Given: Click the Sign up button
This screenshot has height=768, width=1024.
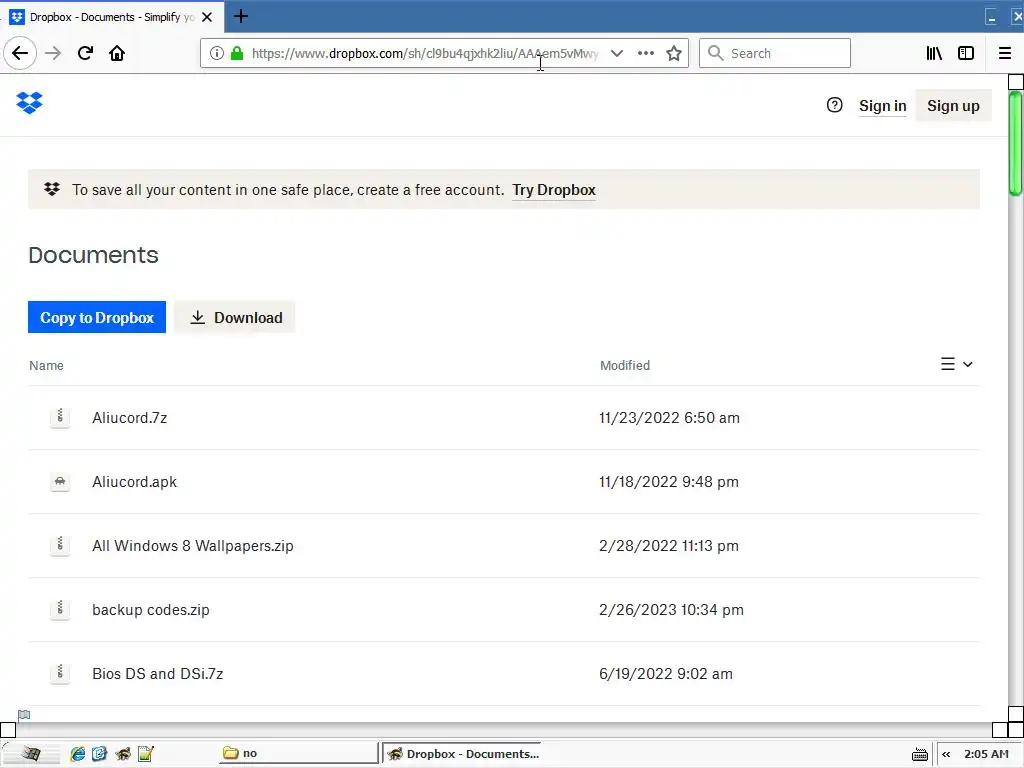Looking at the screenshot, I should [953, 106].
